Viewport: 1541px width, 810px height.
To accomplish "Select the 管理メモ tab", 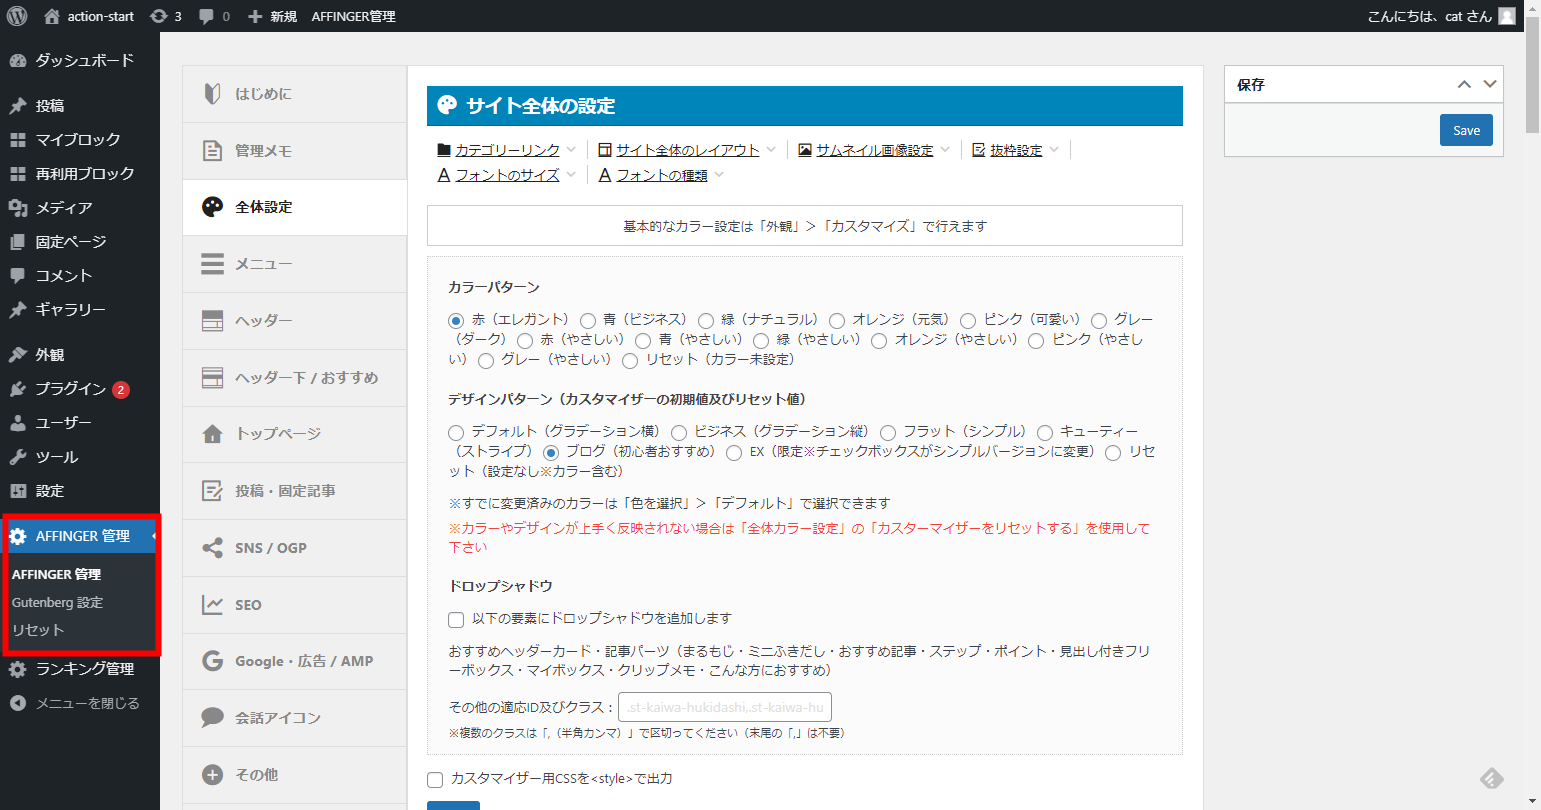I will 295,151.
